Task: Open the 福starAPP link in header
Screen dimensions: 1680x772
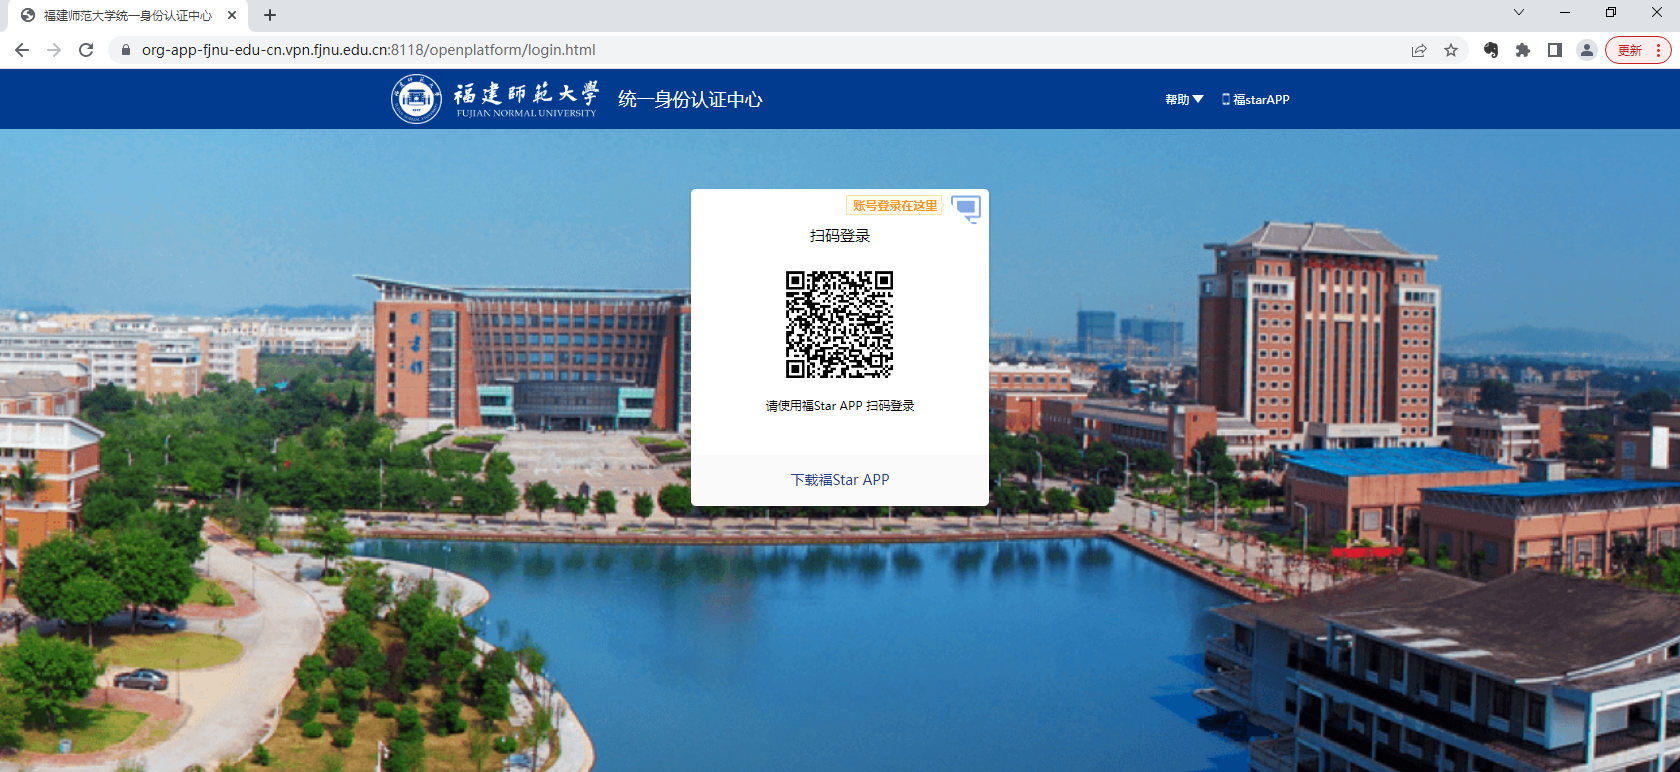Action: pos(1256,99)
